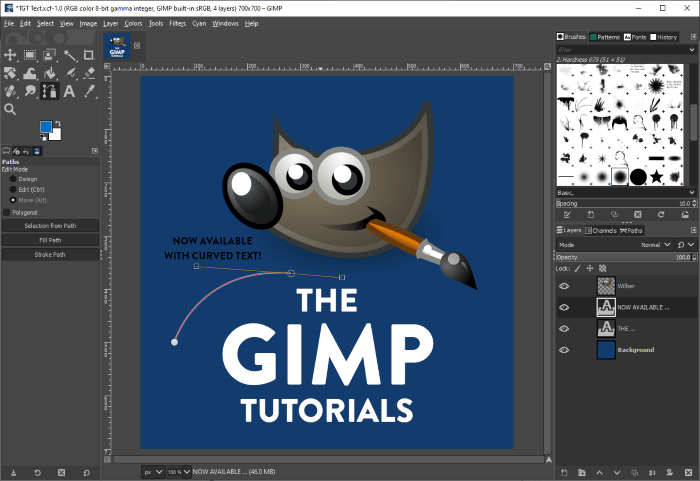Select the Unified Transform tool

tap(10, 73)
